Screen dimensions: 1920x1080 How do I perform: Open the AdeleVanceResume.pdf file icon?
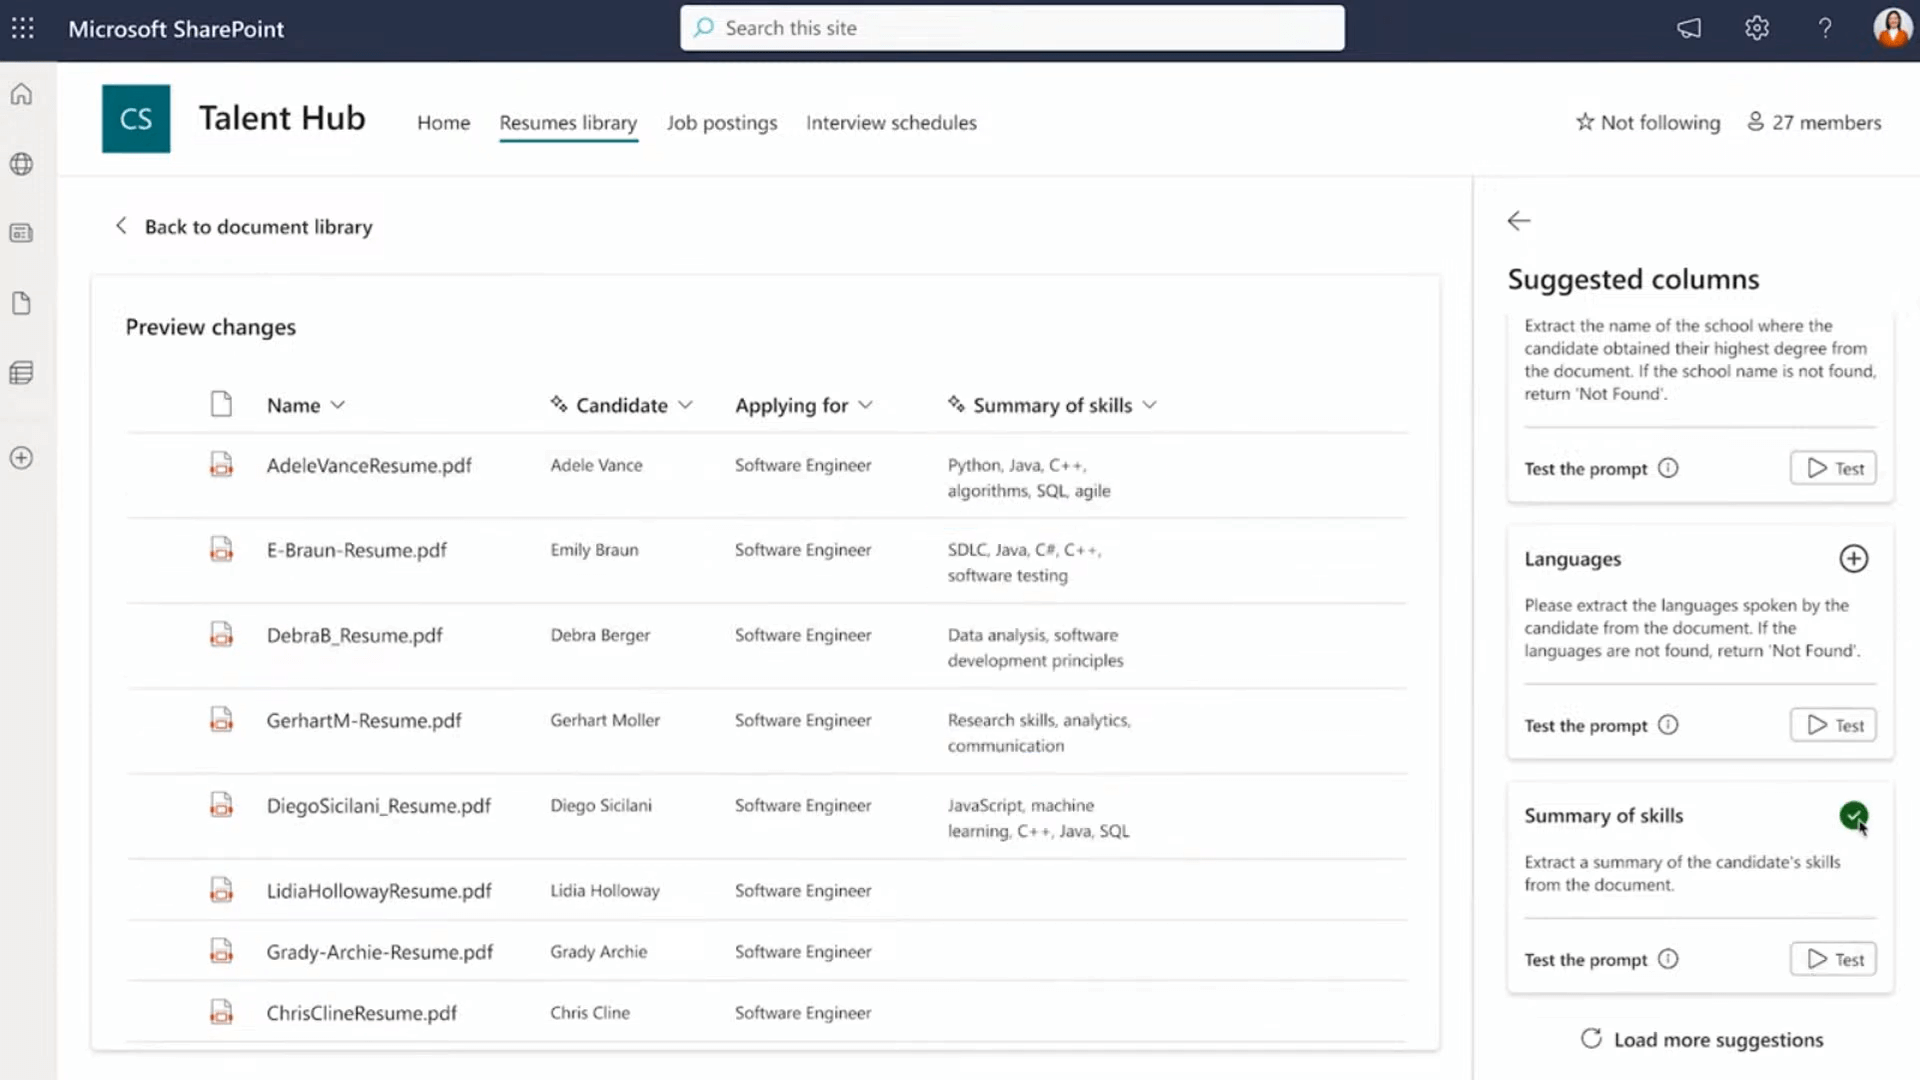221,464
